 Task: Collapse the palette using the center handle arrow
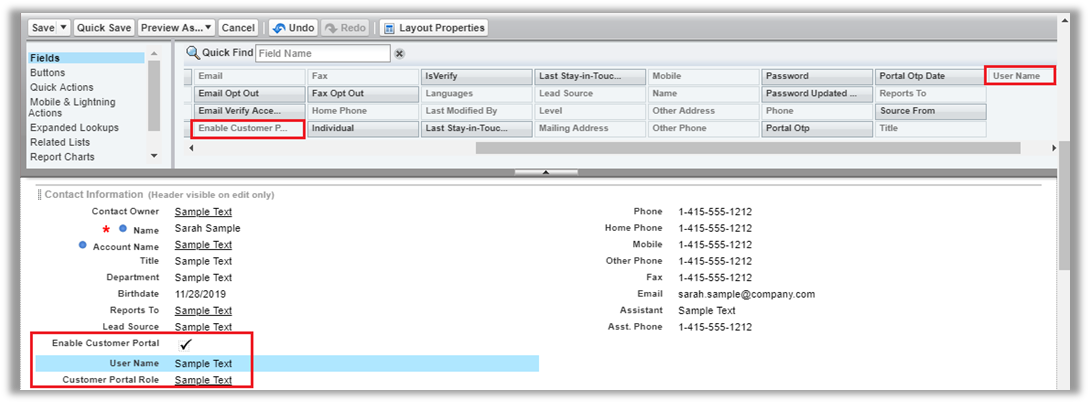[x=545, y=172]
